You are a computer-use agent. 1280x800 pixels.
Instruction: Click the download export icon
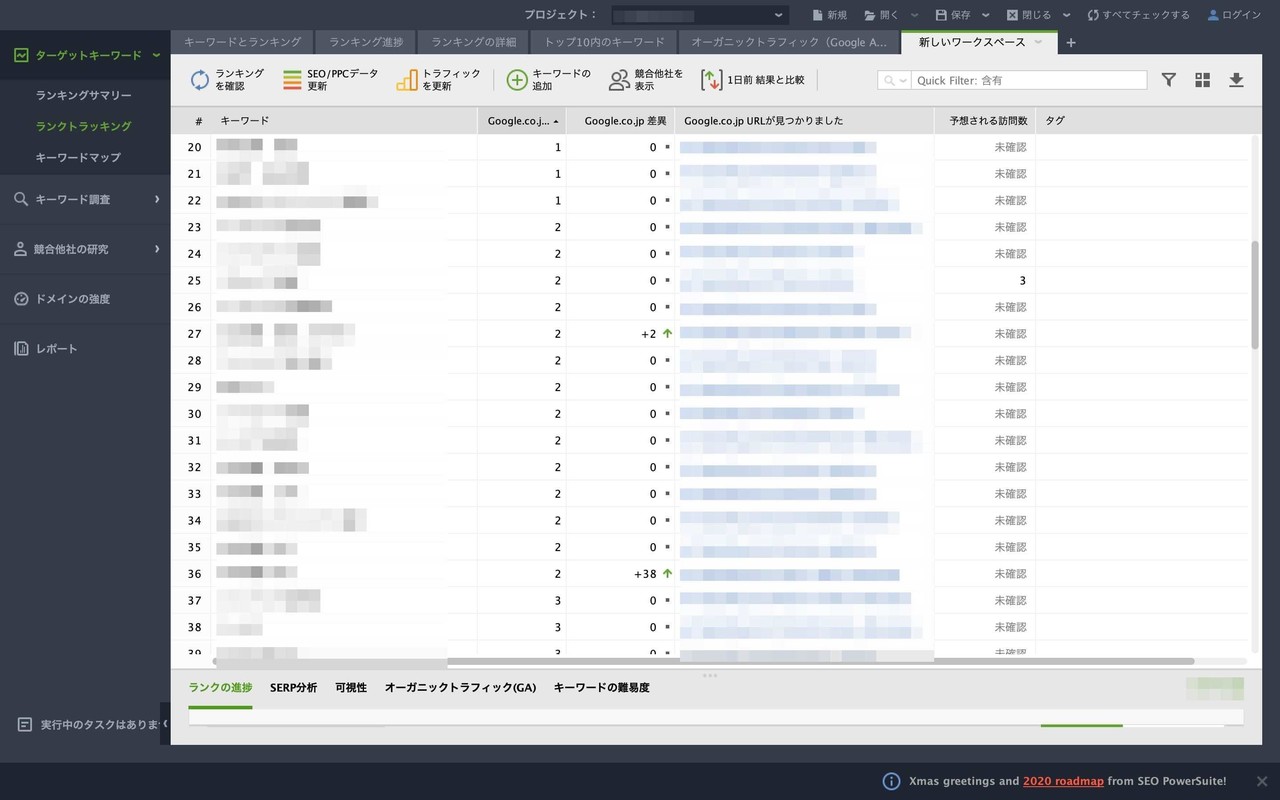click(1236, 80)
